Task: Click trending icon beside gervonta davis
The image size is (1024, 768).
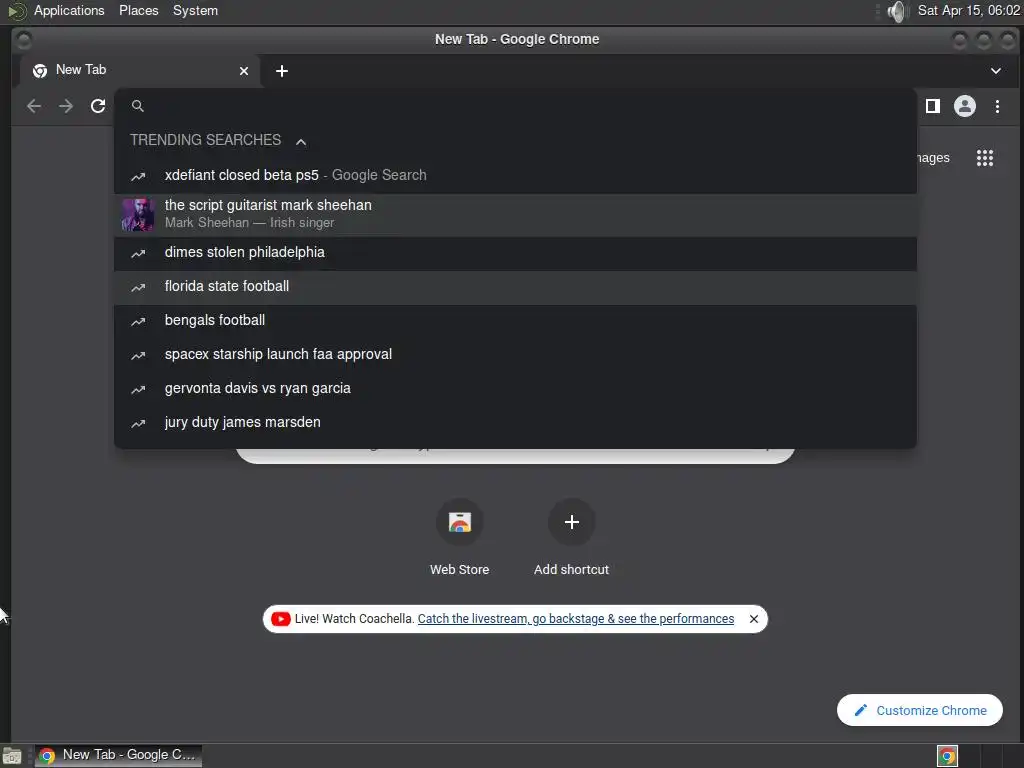Action: point(138,389)
